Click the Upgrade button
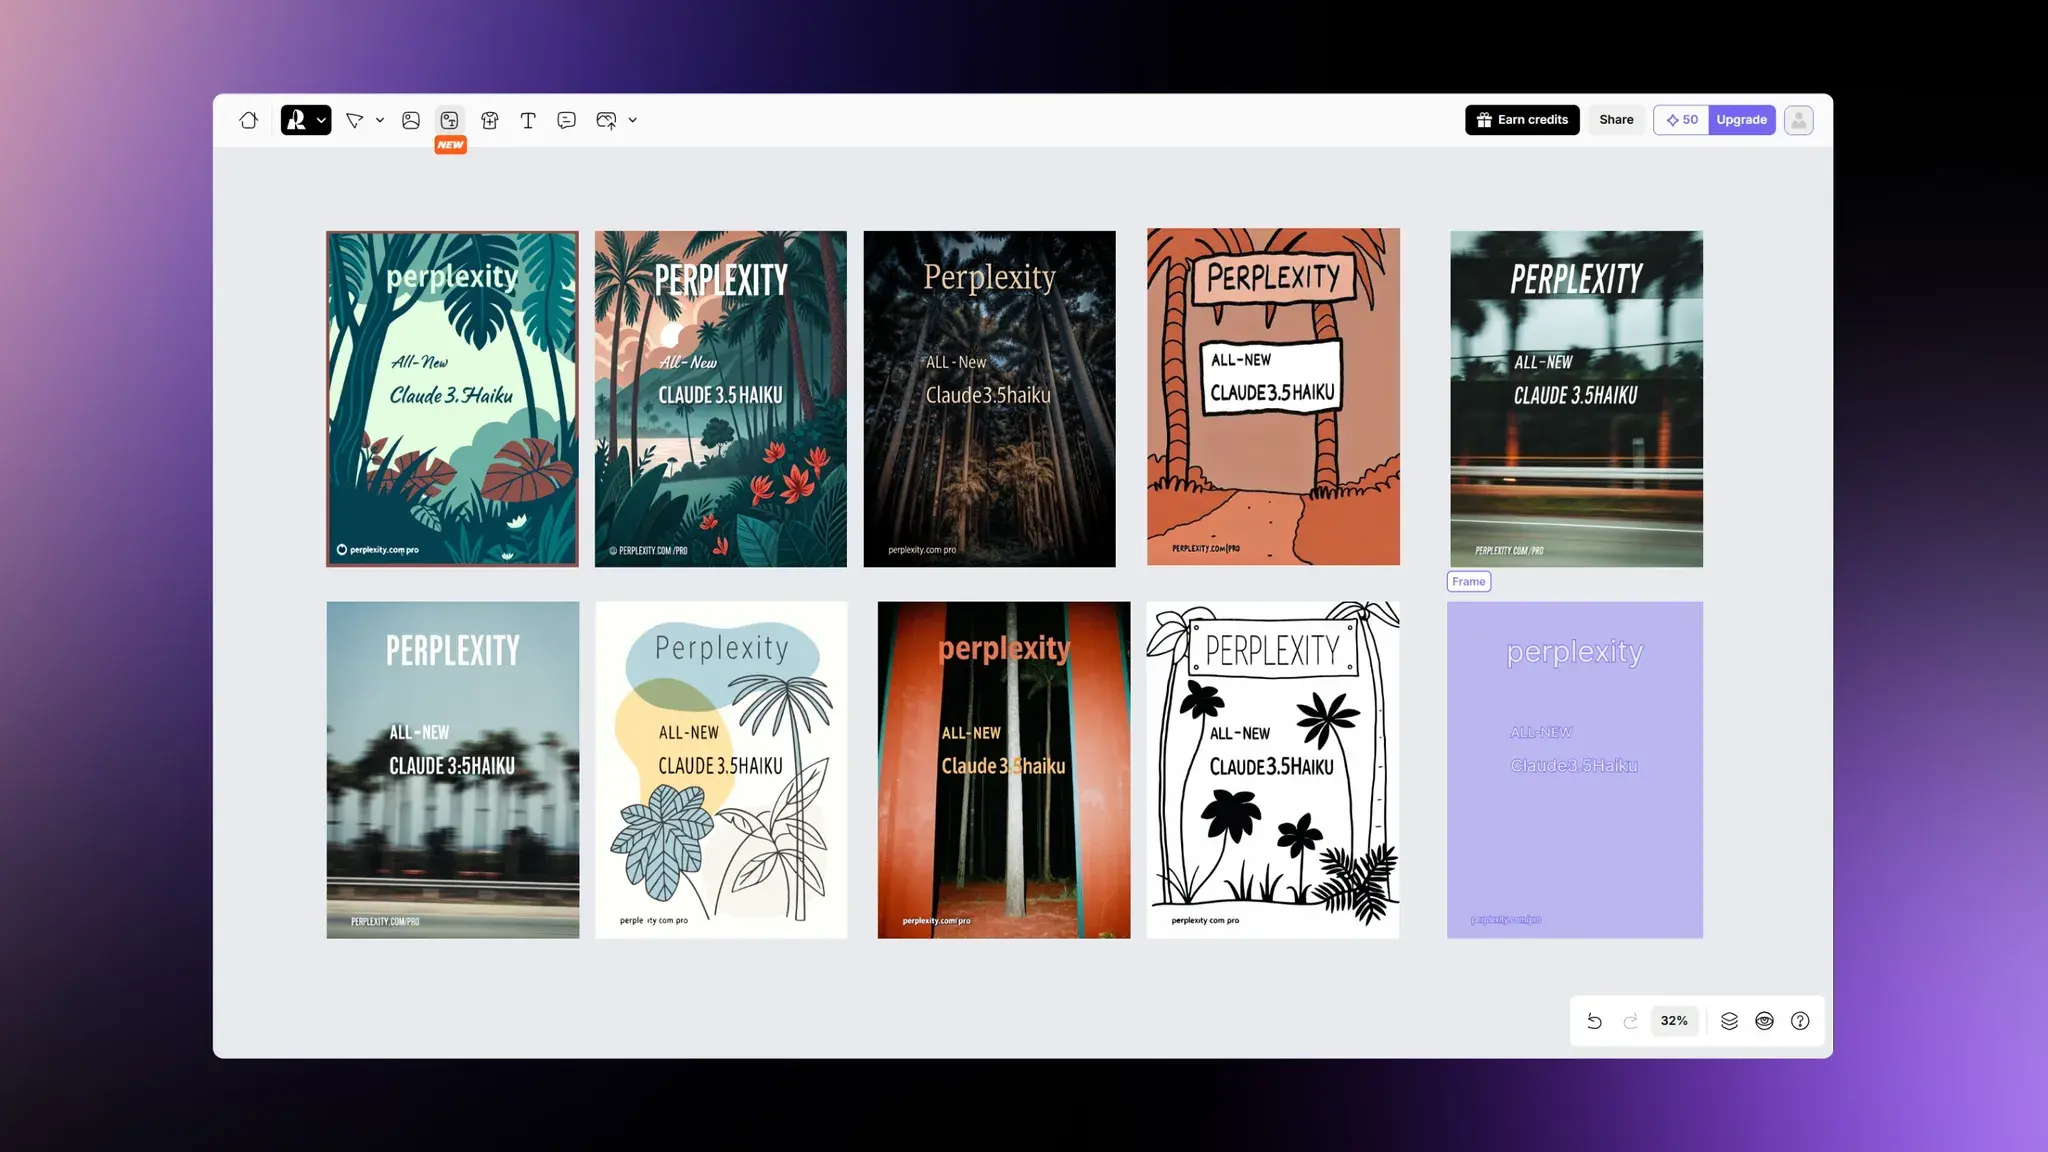The height and width of the screenshot is (1152, 2048). point(1742,120)
